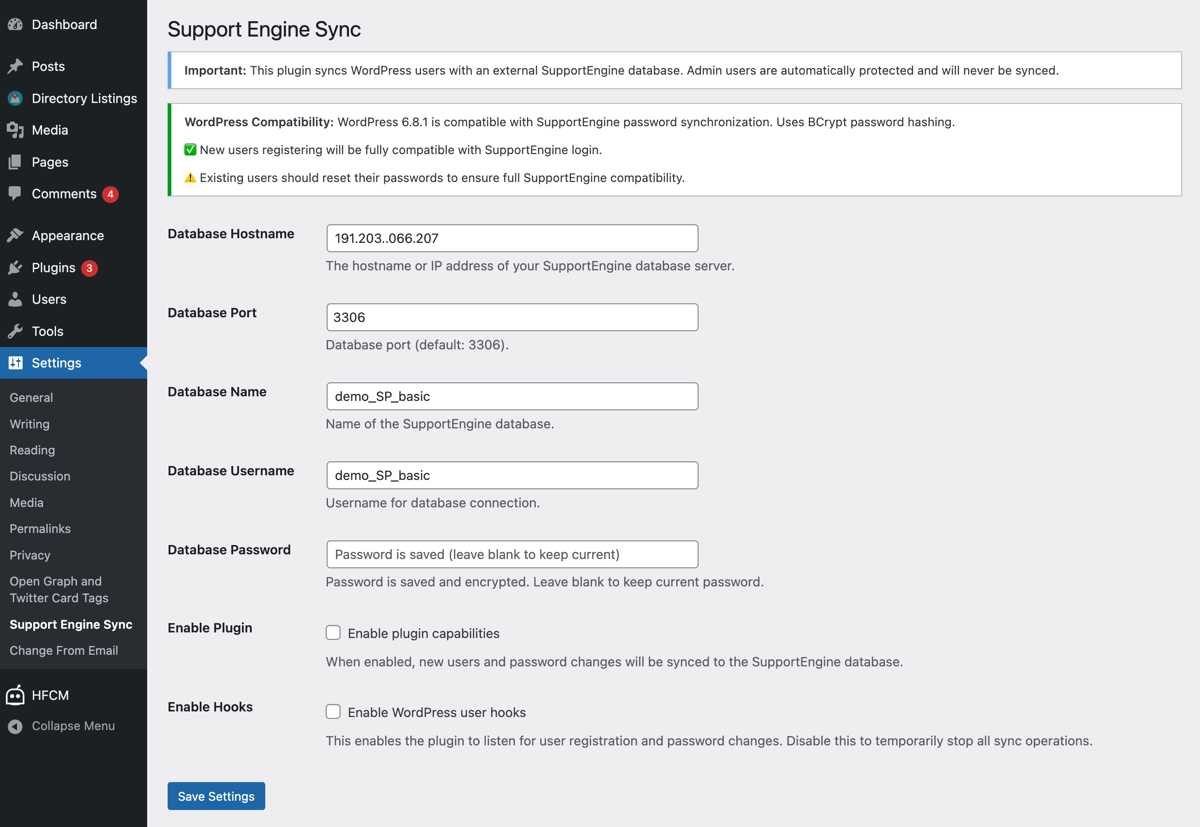Click the HFCM robot icon
The height and width of the screenshot is (827, 1200).
pos(15,695)
